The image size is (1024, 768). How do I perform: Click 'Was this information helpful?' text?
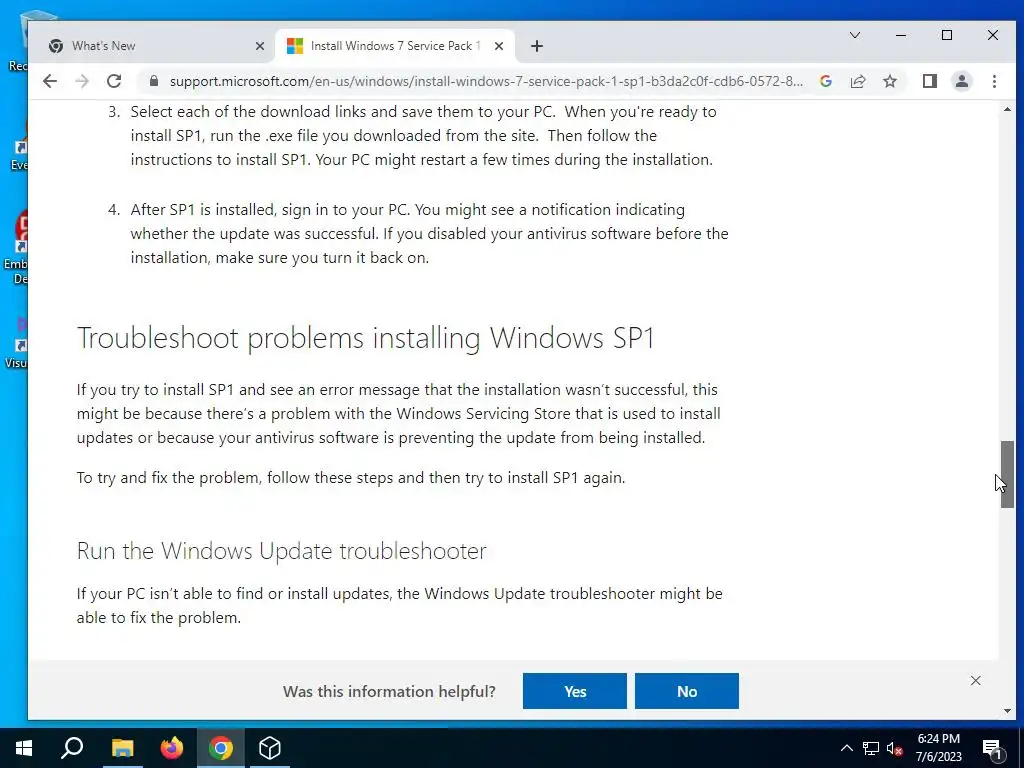(389, 691)
